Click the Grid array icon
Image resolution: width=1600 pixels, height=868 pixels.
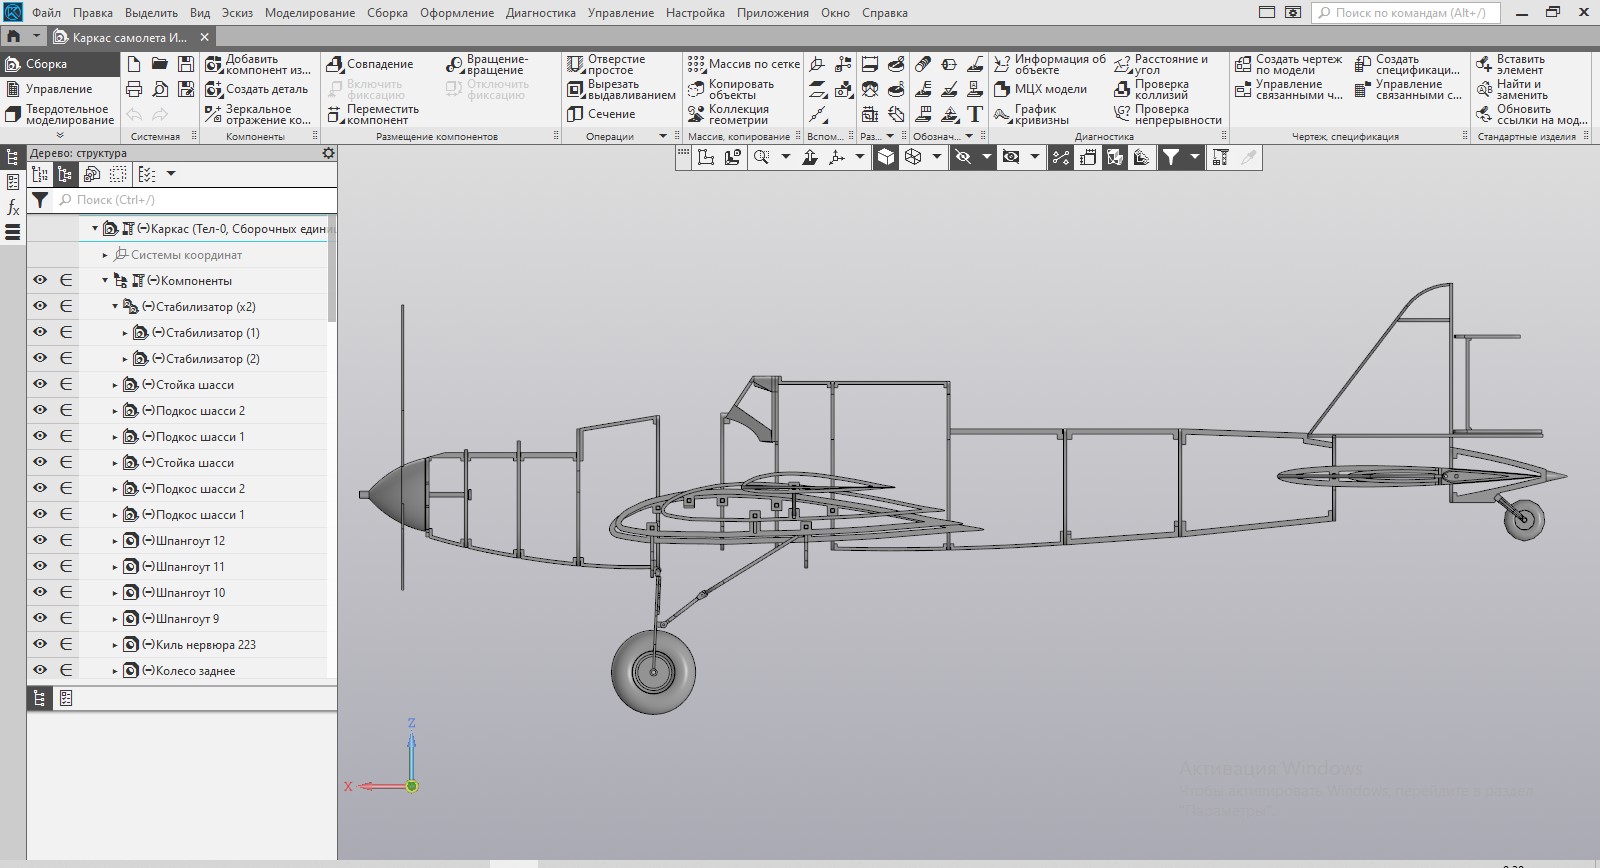[696, 64]
